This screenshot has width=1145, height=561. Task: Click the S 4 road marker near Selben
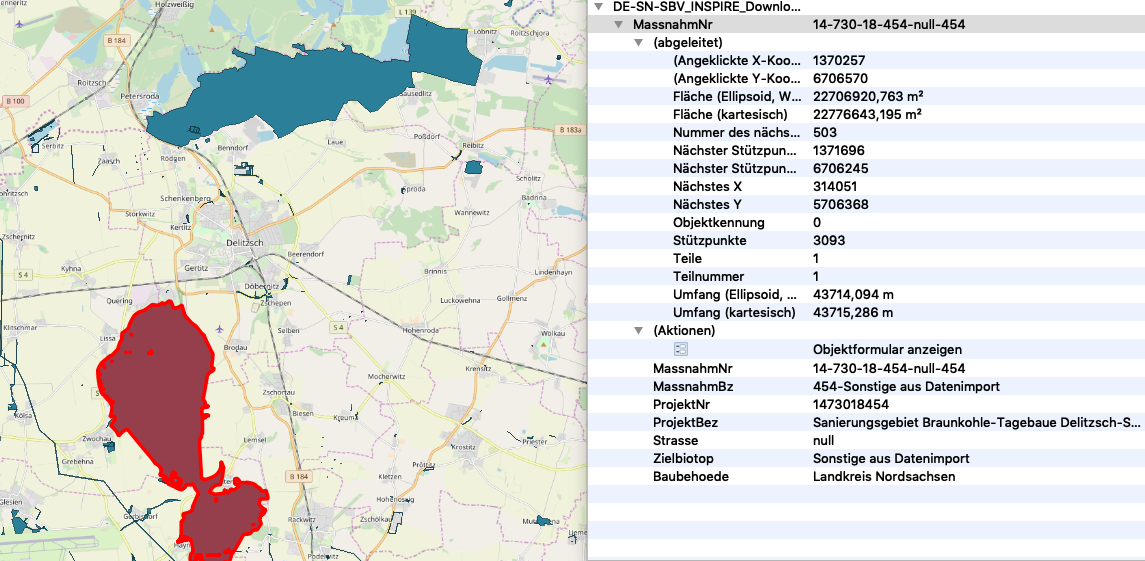pos(339,327)
